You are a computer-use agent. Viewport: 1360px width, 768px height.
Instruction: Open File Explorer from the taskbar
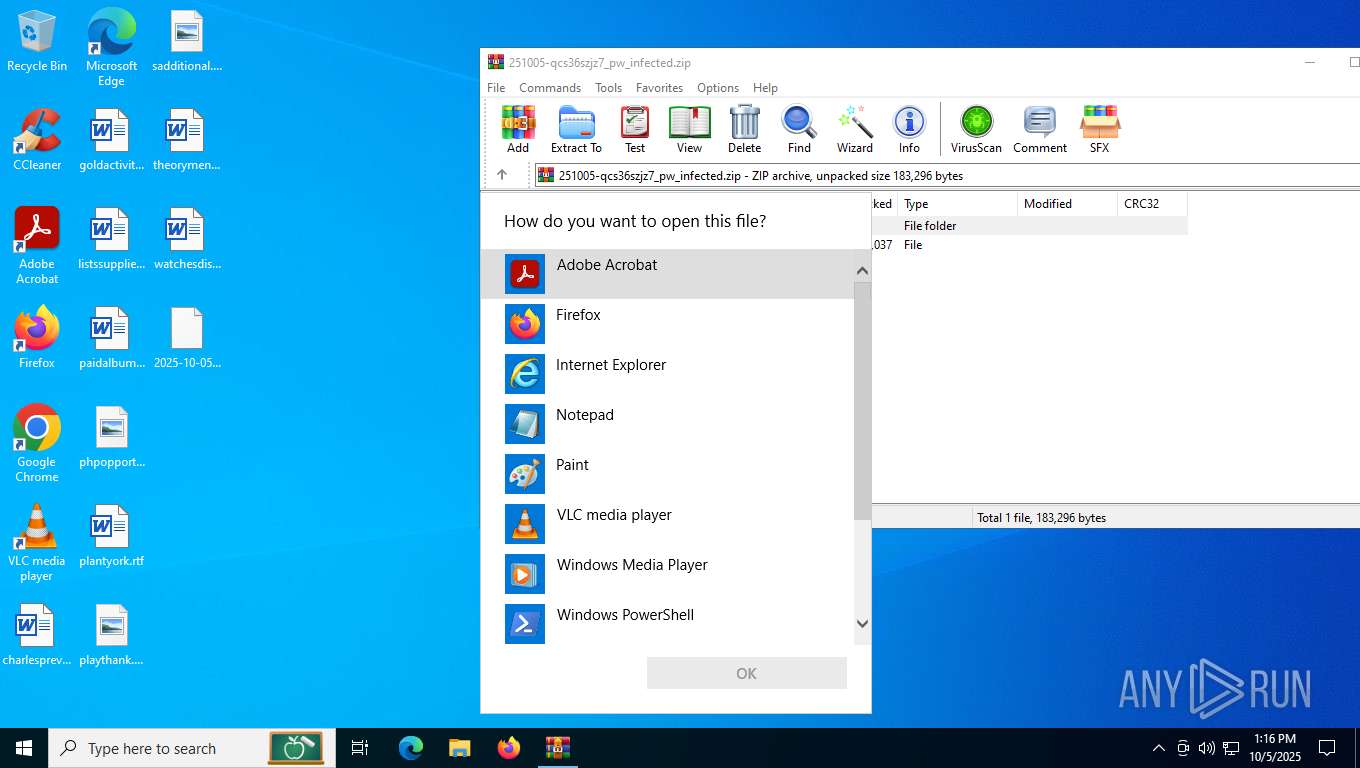pyautogui.click(x=459, y=748)
